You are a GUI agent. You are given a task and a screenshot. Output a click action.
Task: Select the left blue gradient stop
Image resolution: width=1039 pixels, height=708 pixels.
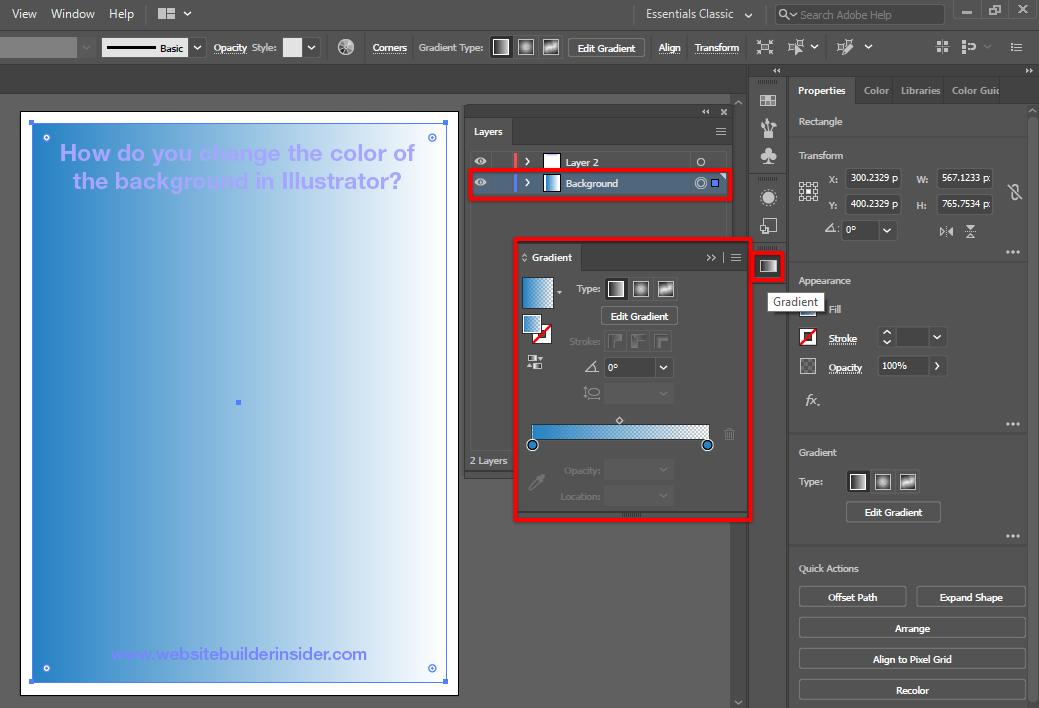click(x=532, y=445)
